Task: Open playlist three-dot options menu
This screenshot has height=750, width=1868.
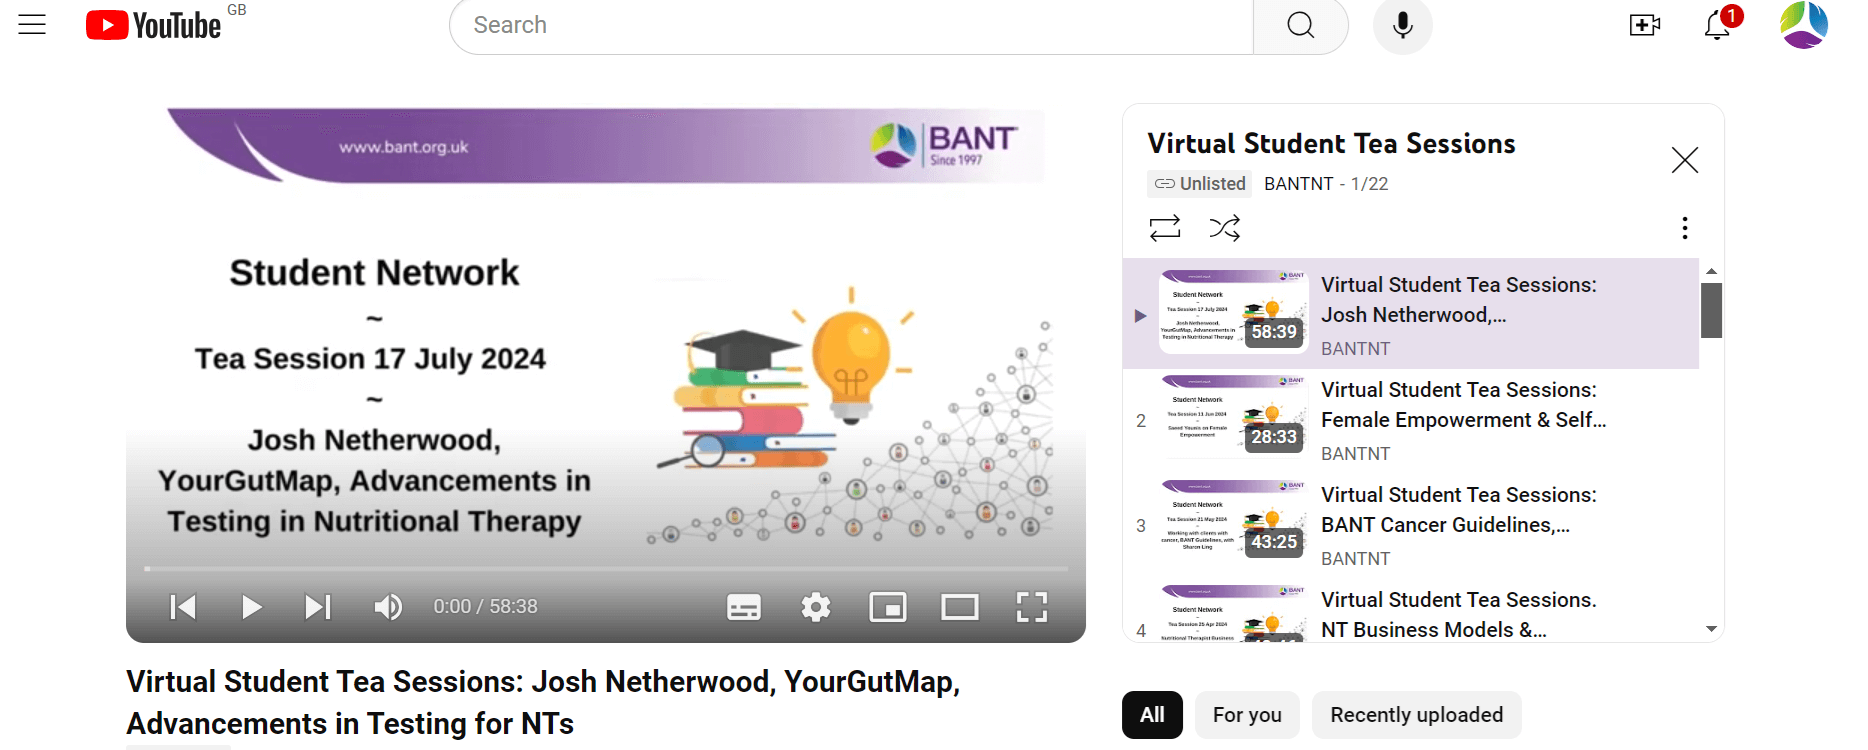Action: click(1685, 228)
